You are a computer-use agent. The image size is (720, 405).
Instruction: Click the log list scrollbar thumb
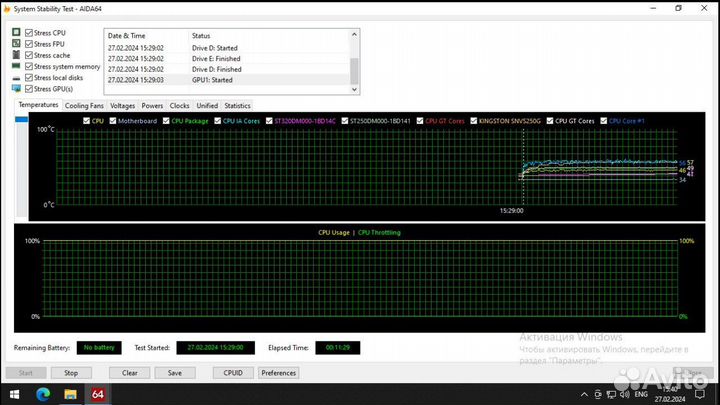coord(354,71)
